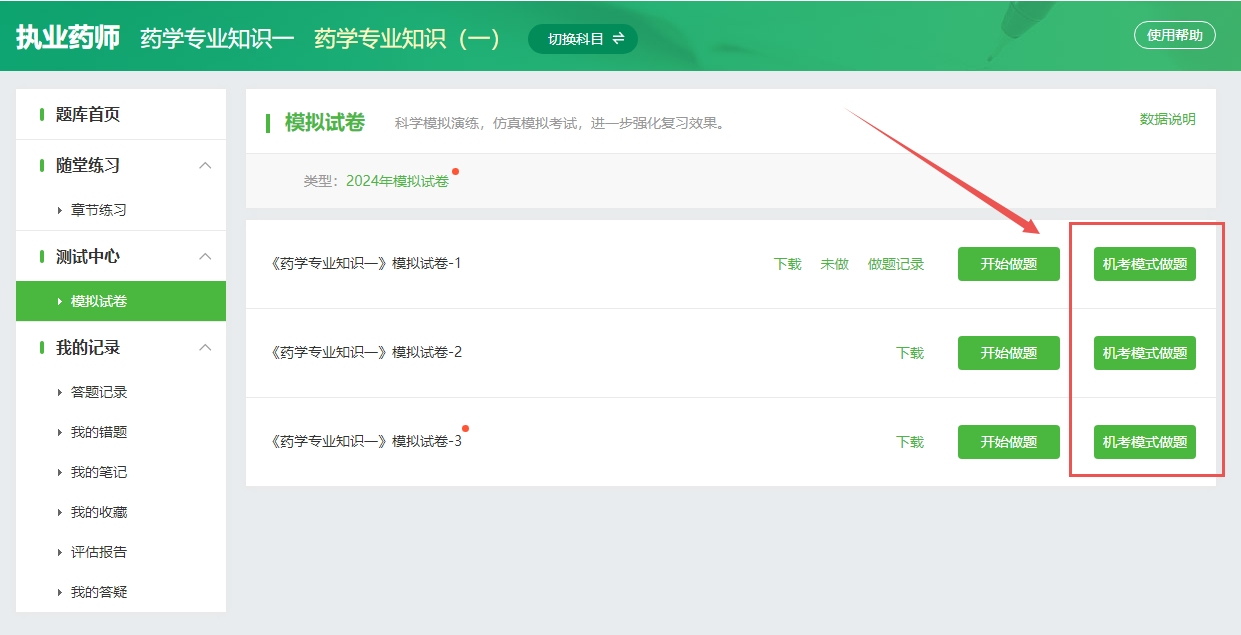Click the 数据说明 link

(1167, 119)
